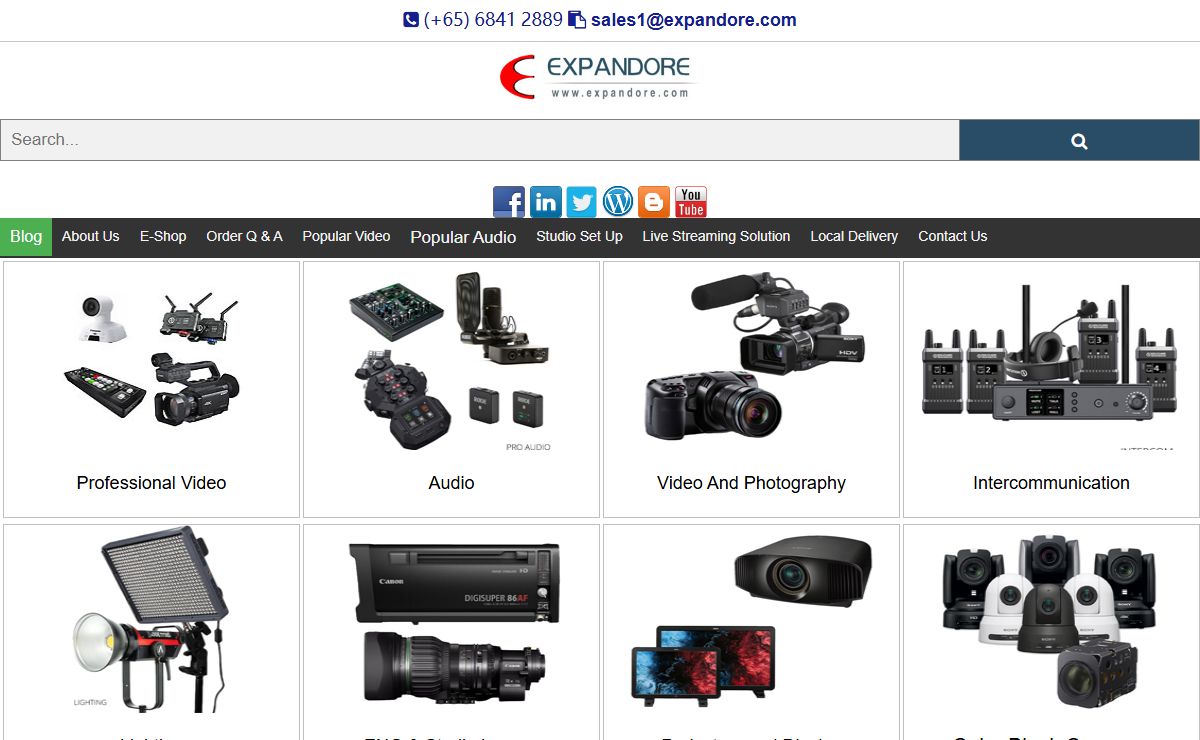Viewport: 1200px width, 740px height.
Task: Open the LinkedIn social icon
Action: coord(545,201)
